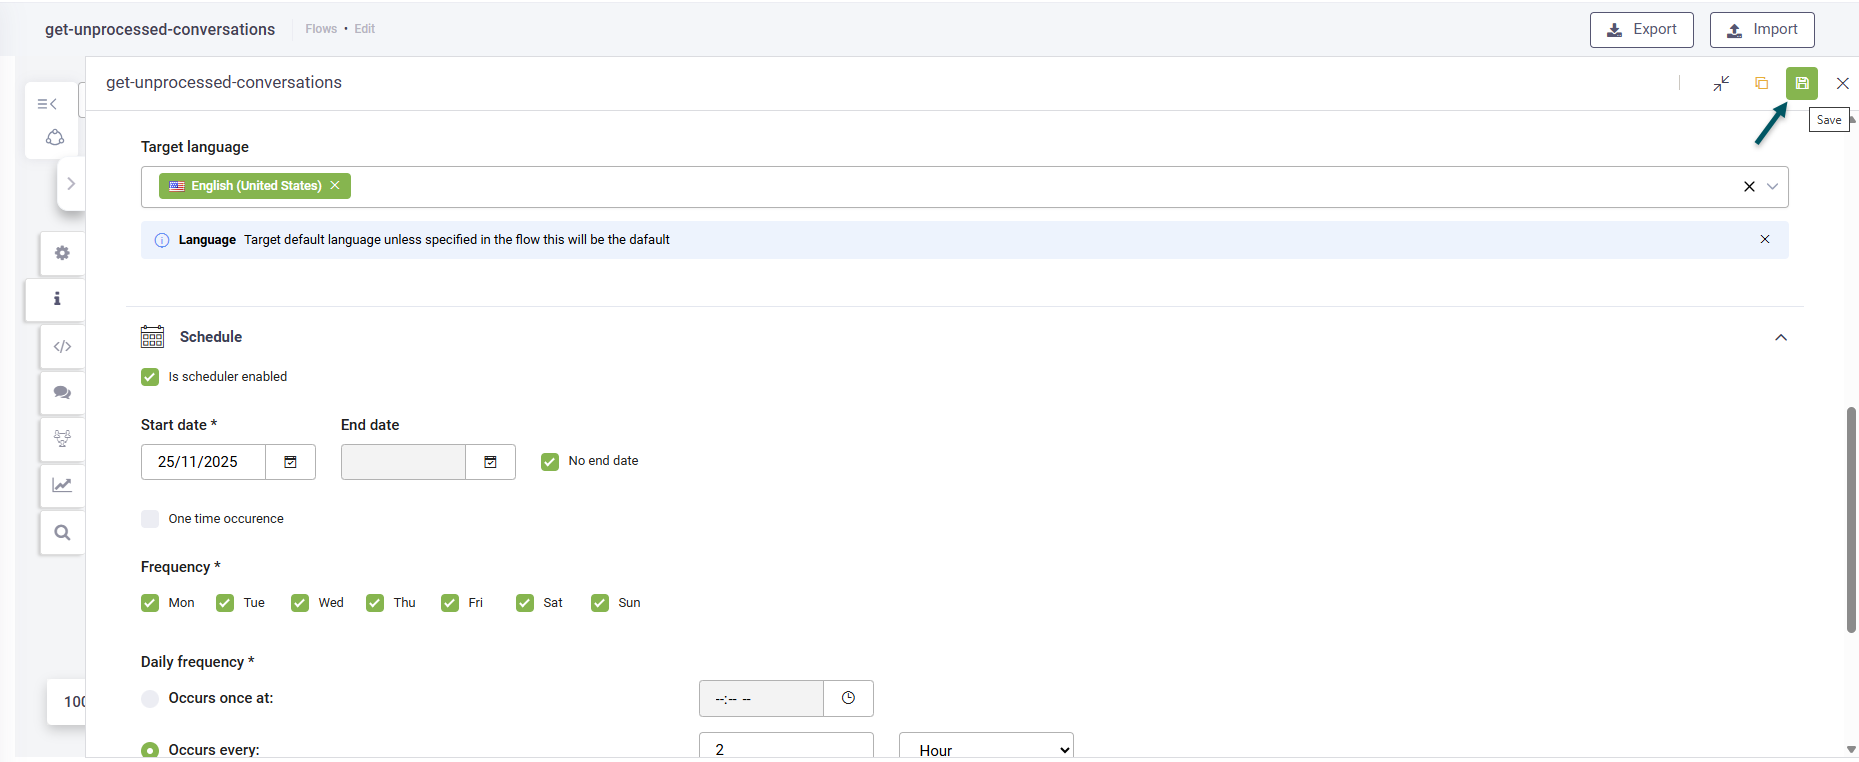Uncheck the Wed frequency checkbox
1859x762 pixels.
click(300, 603)
